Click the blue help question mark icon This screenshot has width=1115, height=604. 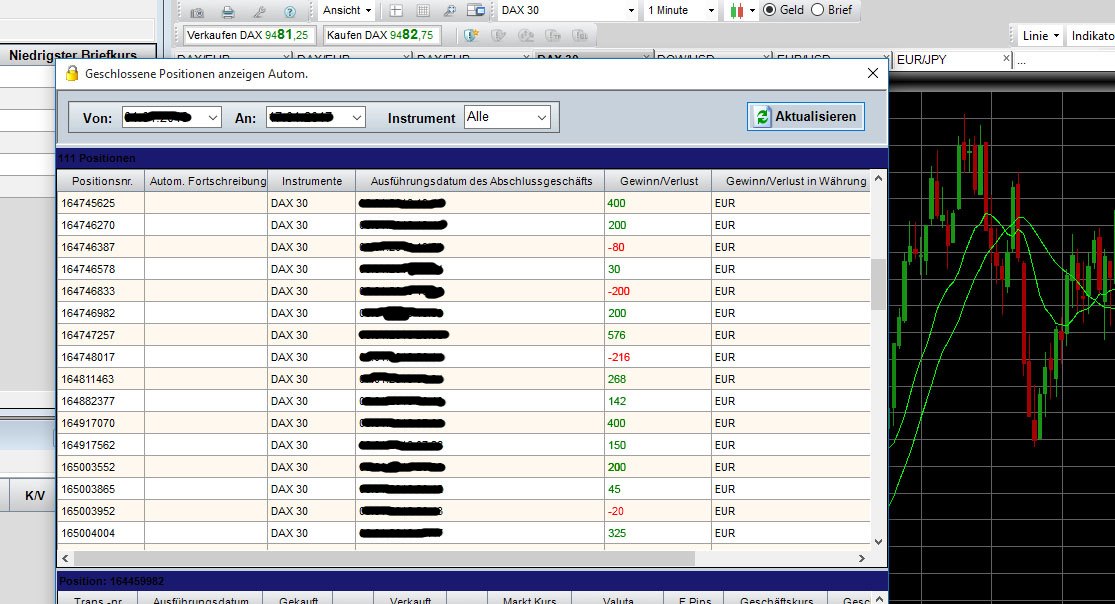pos(290,11)
